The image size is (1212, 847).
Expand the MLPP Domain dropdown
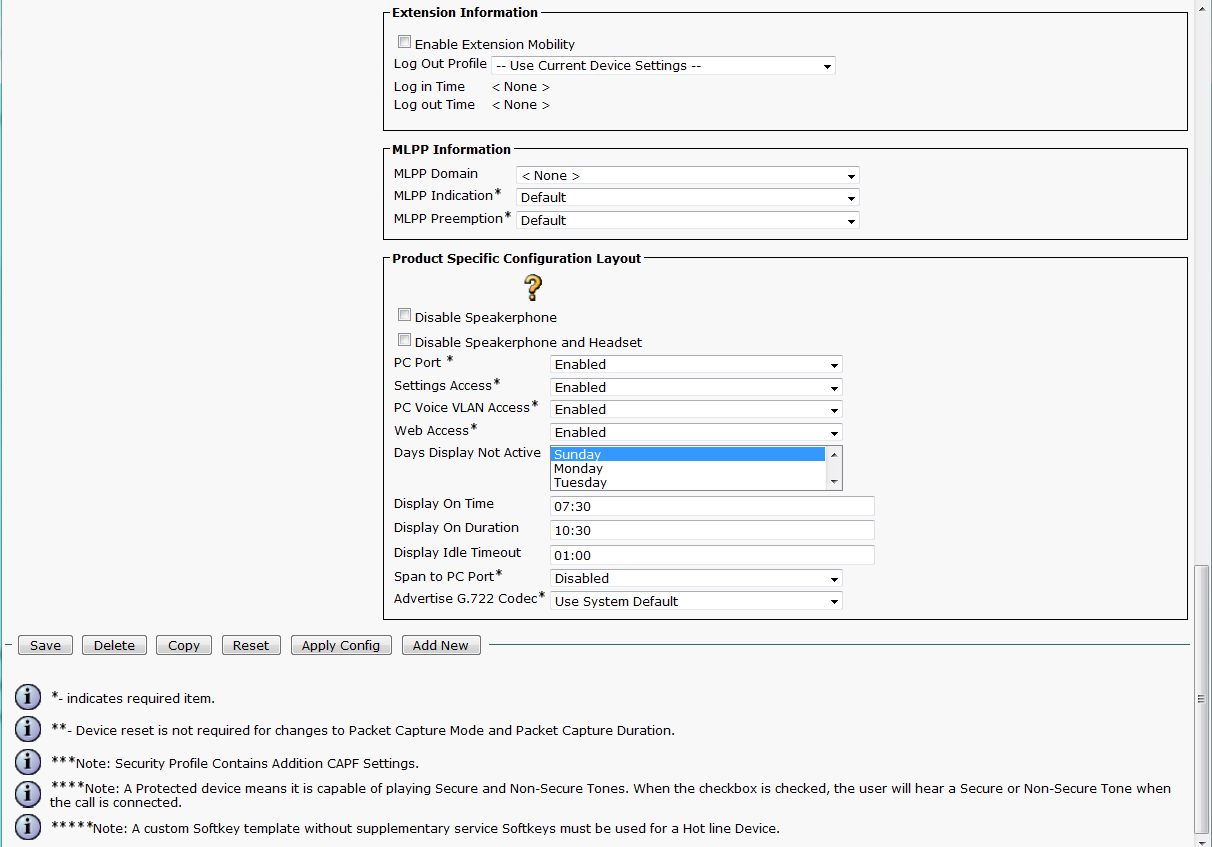tap(687, 176)
